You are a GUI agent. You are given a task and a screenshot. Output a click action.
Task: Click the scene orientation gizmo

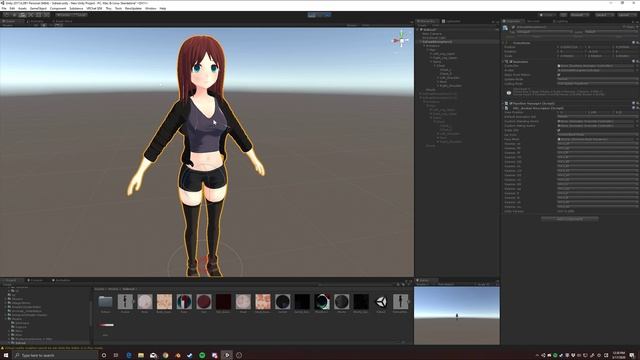[x=401, y=40]
